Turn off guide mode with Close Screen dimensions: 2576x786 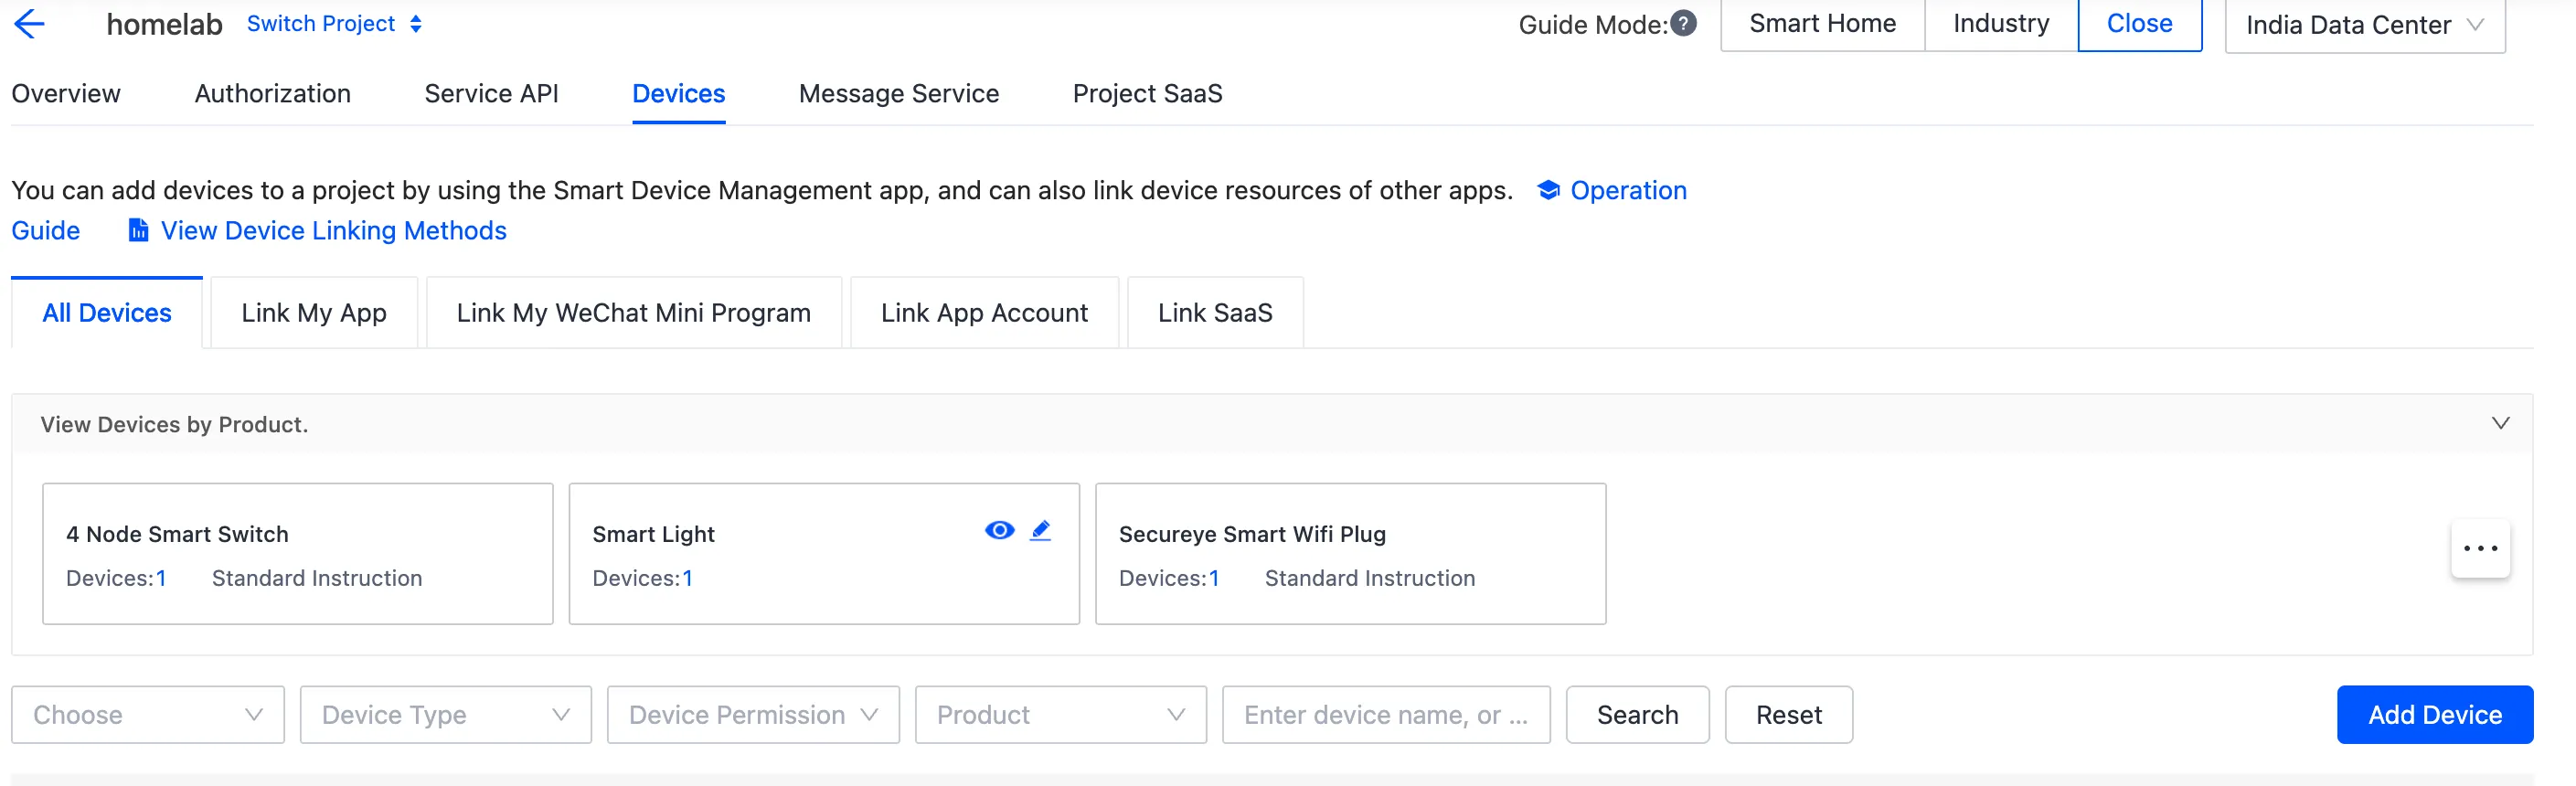(2139, 24)
